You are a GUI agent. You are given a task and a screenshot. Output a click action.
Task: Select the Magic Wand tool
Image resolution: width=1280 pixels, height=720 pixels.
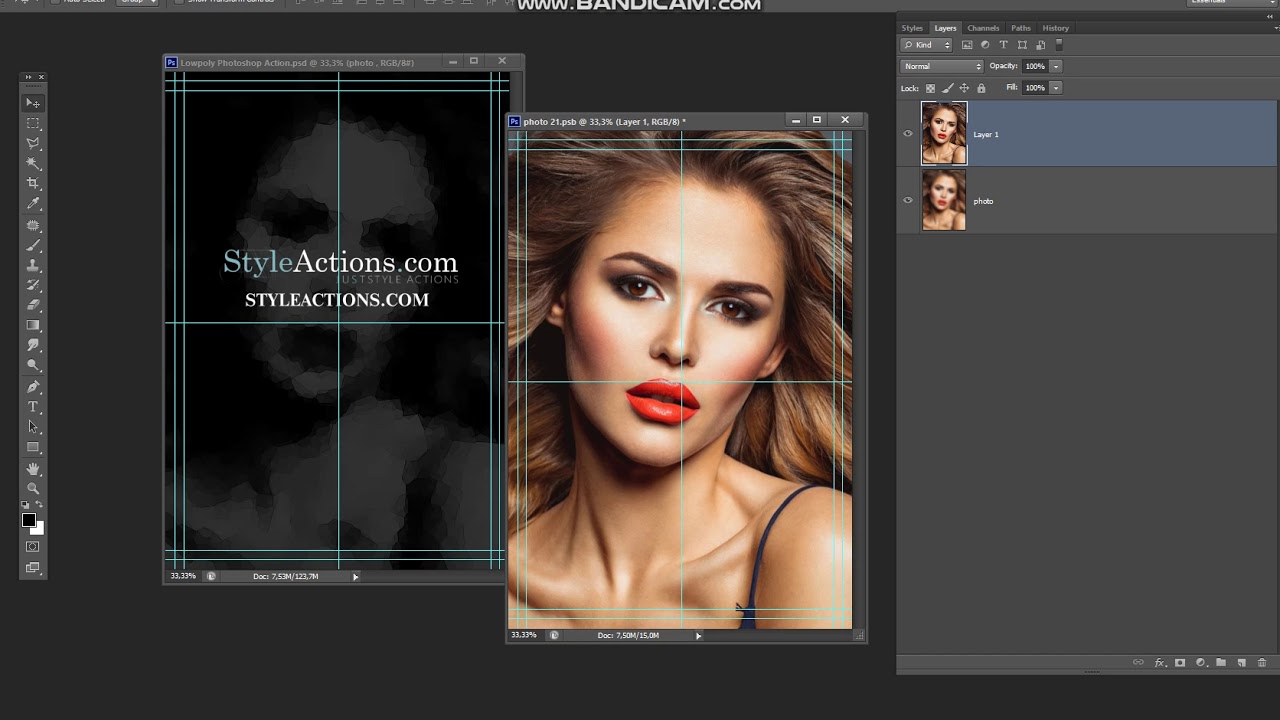pos(33,164)
